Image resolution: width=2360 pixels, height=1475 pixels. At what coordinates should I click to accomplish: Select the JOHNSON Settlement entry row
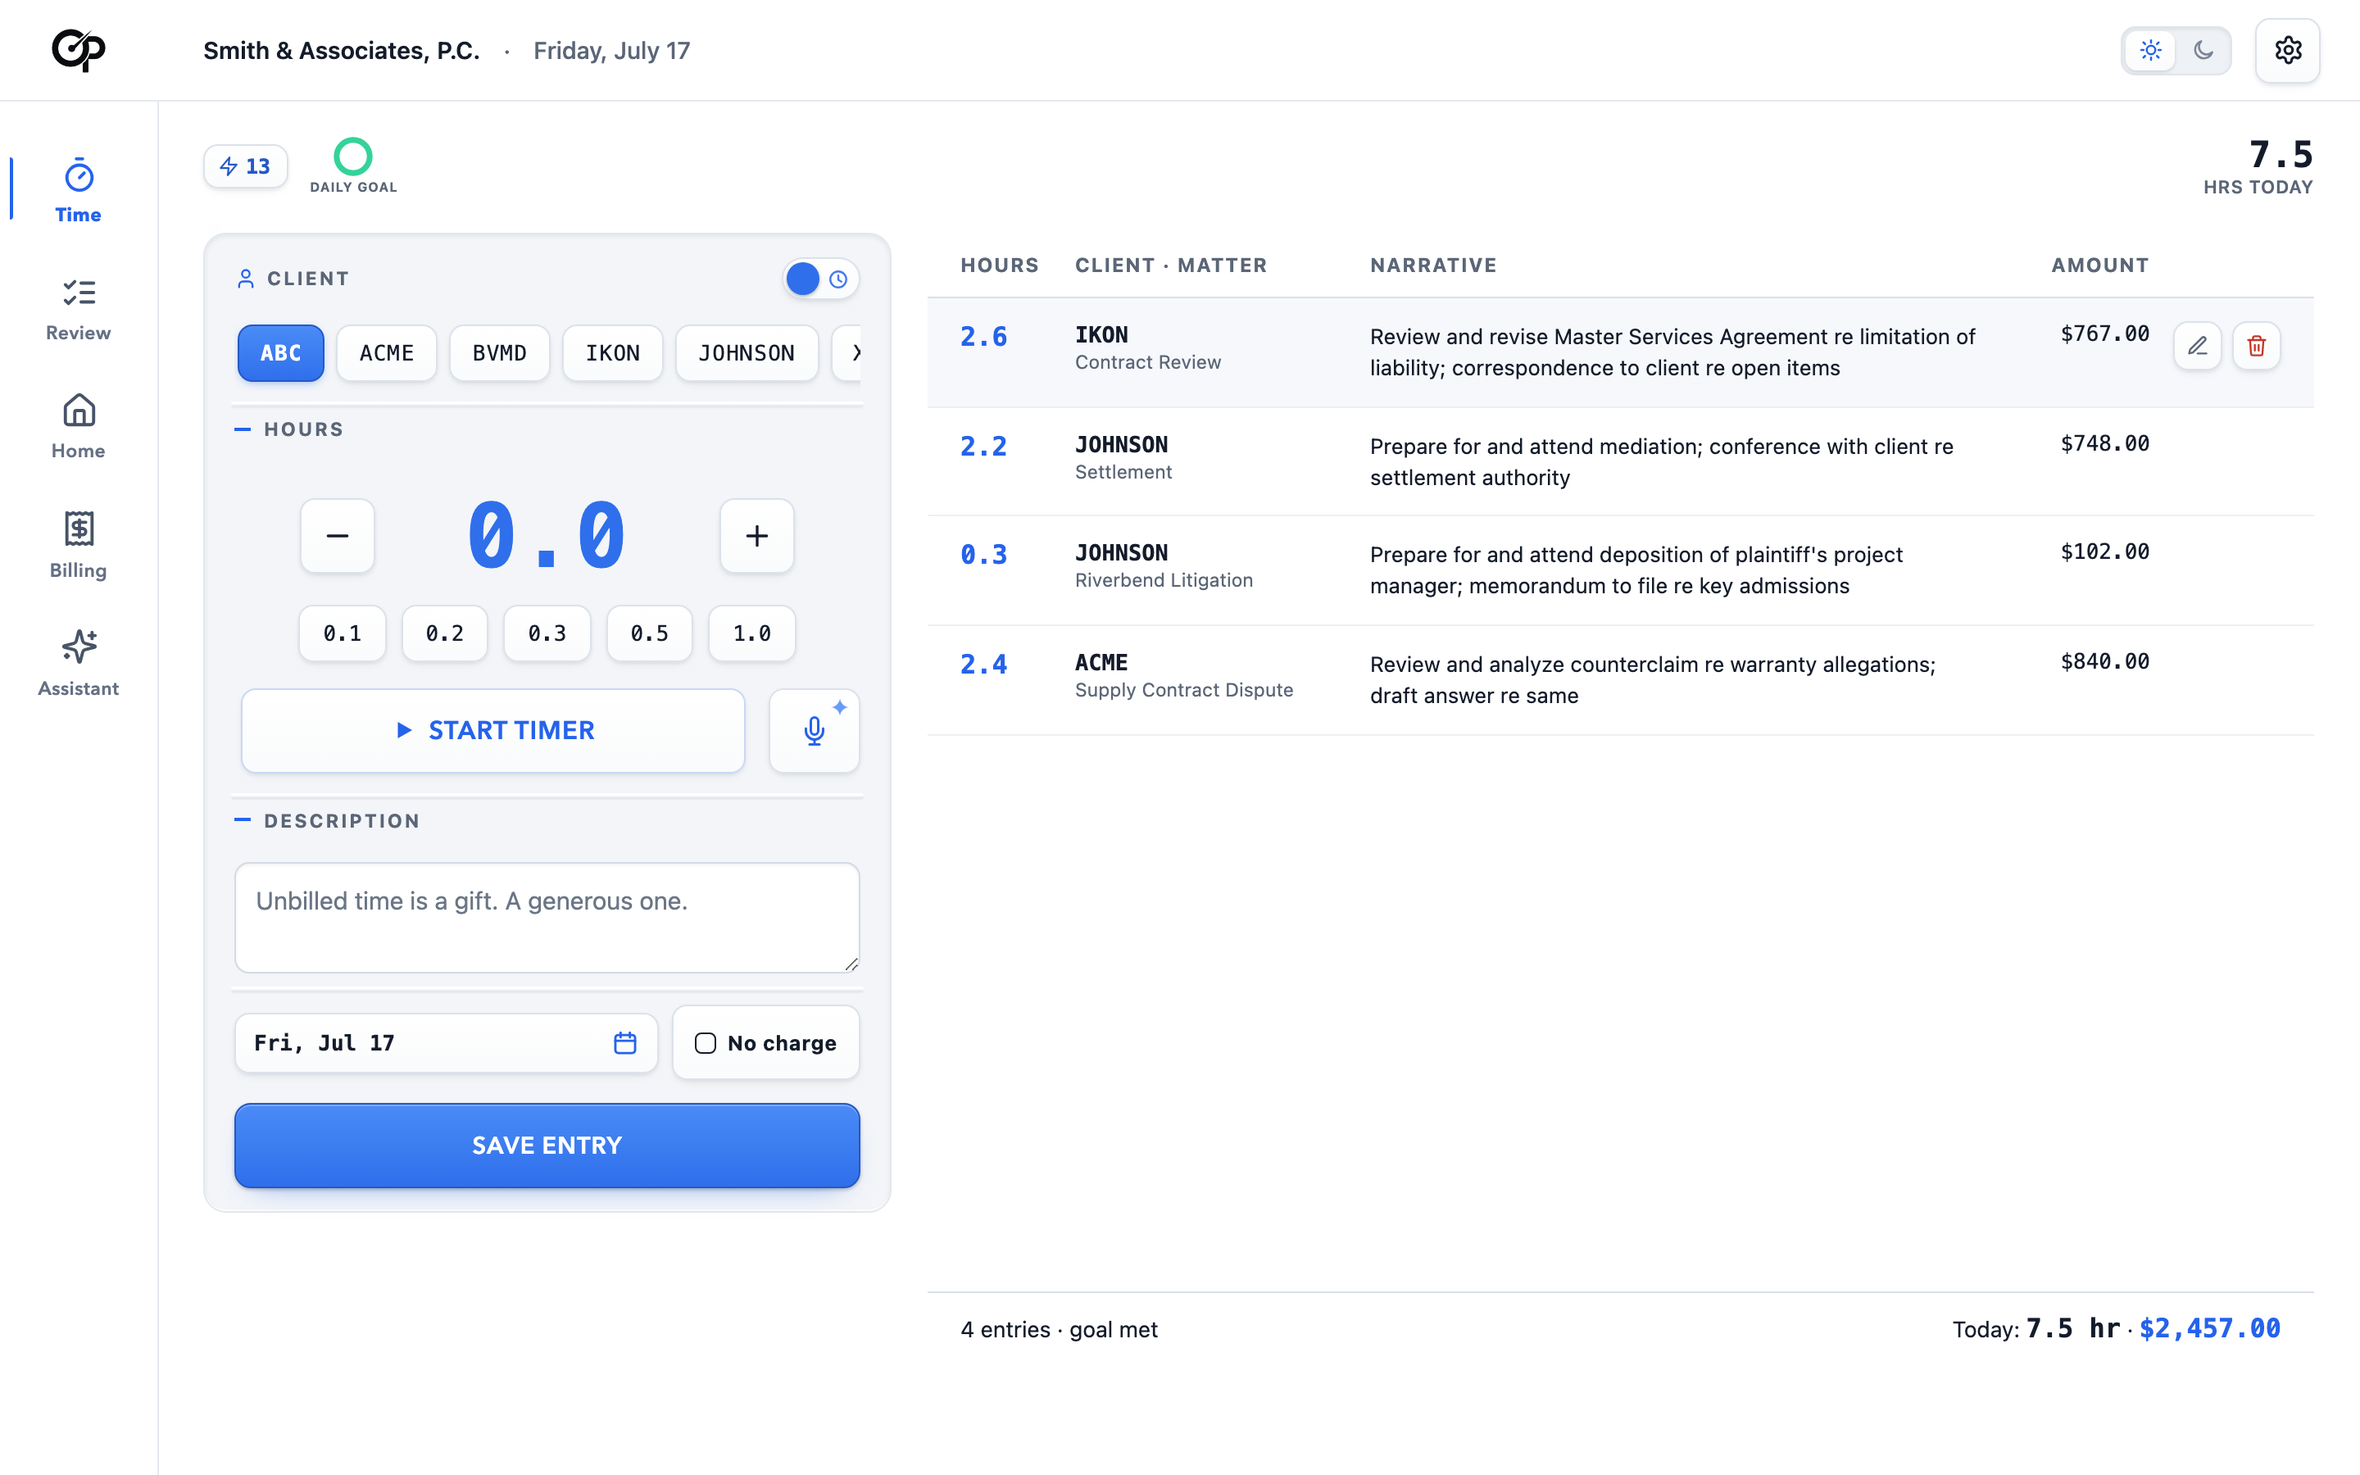(x=1620, y=462)
